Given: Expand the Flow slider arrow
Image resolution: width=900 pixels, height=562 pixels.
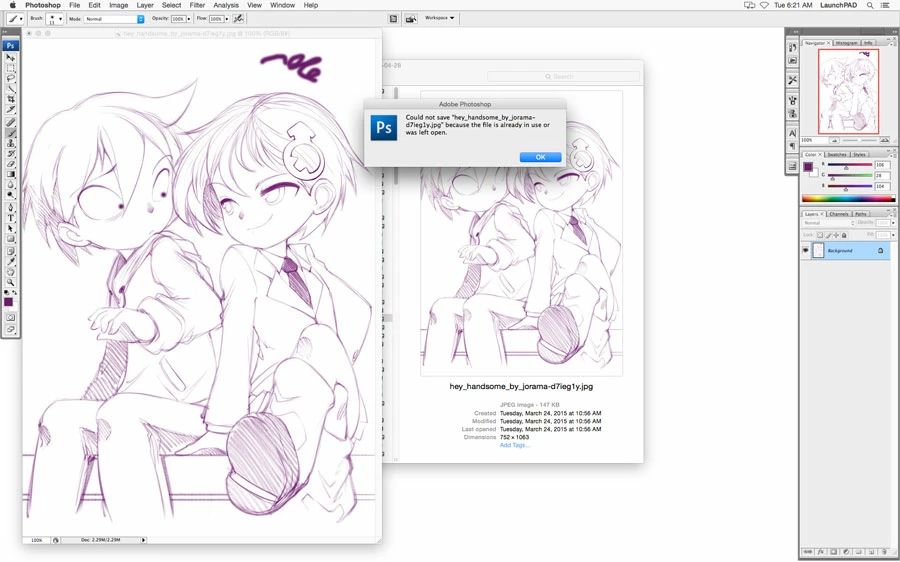Looking at the screenshot, I should [x=227, y=19].
